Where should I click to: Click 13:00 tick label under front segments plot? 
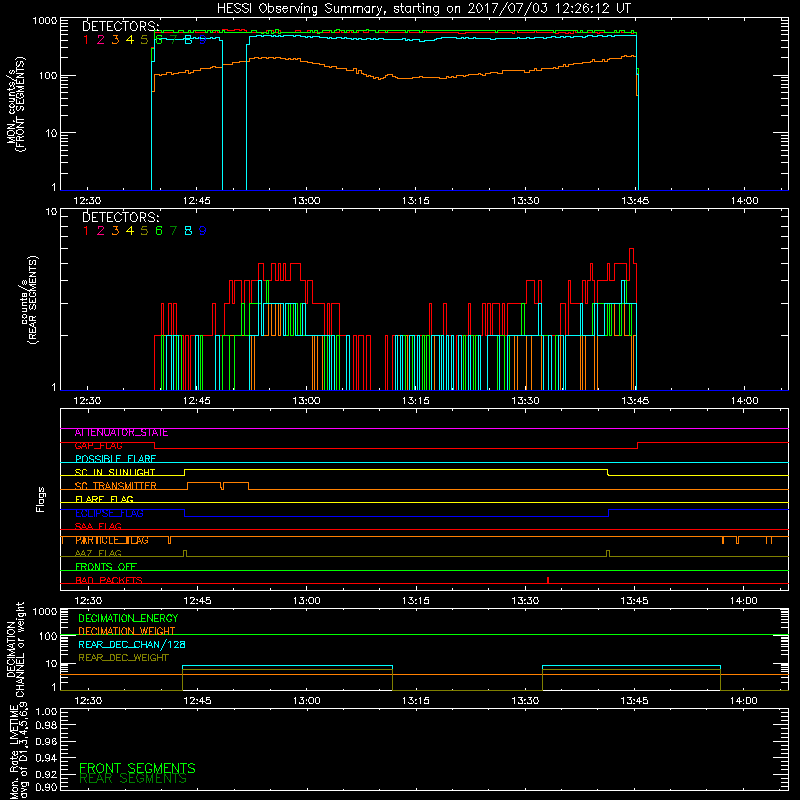306,201
